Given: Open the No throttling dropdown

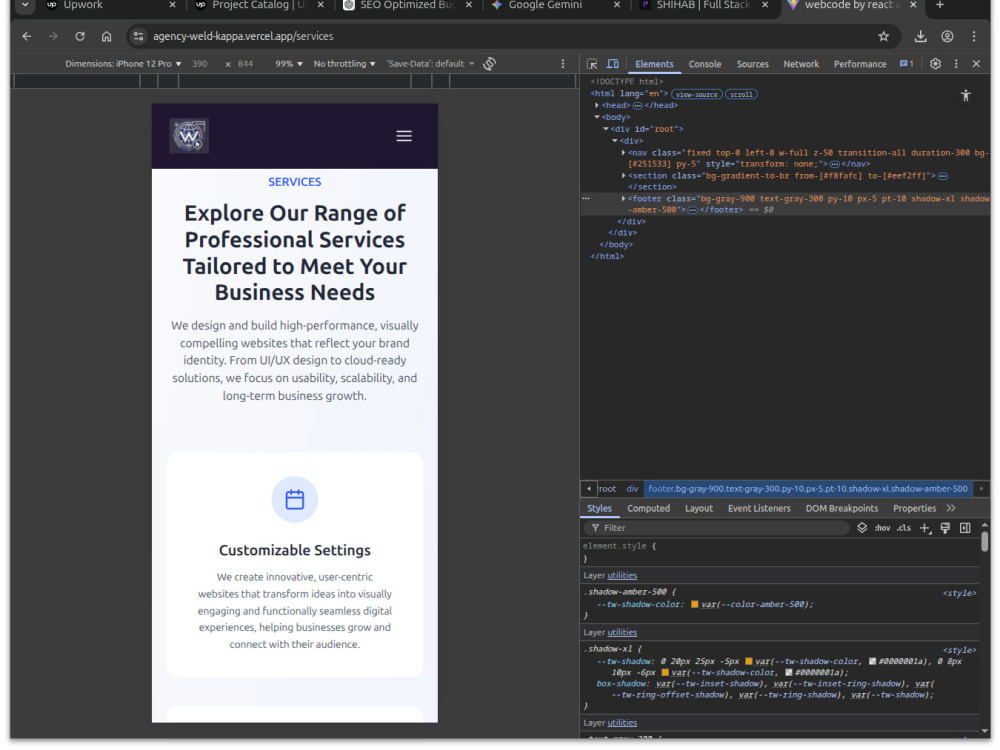Looking at the screenshot, I should click(344, 64).
